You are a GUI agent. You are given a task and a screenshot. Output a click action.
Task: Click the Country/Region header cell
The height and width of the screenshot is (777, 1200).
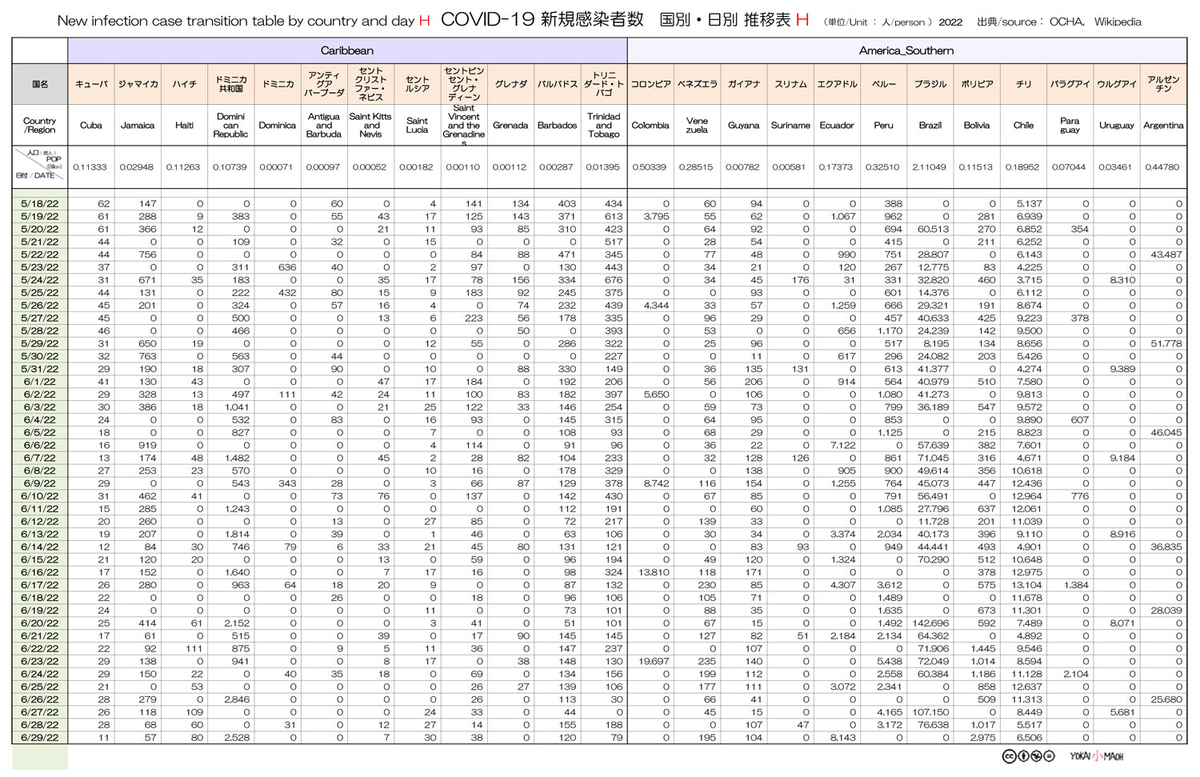pos(40,125)
